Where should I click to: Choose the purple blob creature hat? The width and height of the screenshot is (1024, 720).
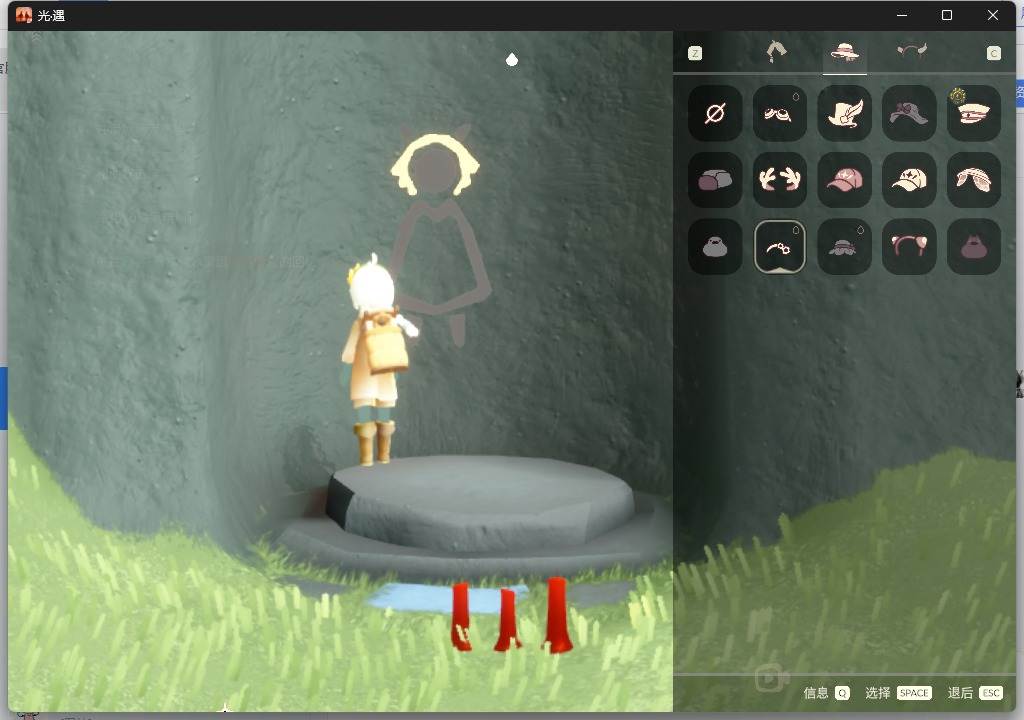pyautogui.click(x=973, y=246)
